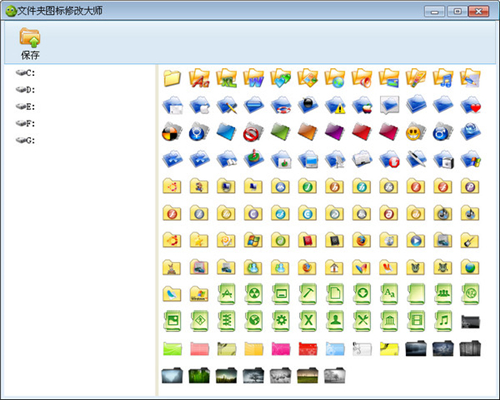Select the flat bright red folder icon
Viewport: 500px width, 400px height.
[307, 349]
